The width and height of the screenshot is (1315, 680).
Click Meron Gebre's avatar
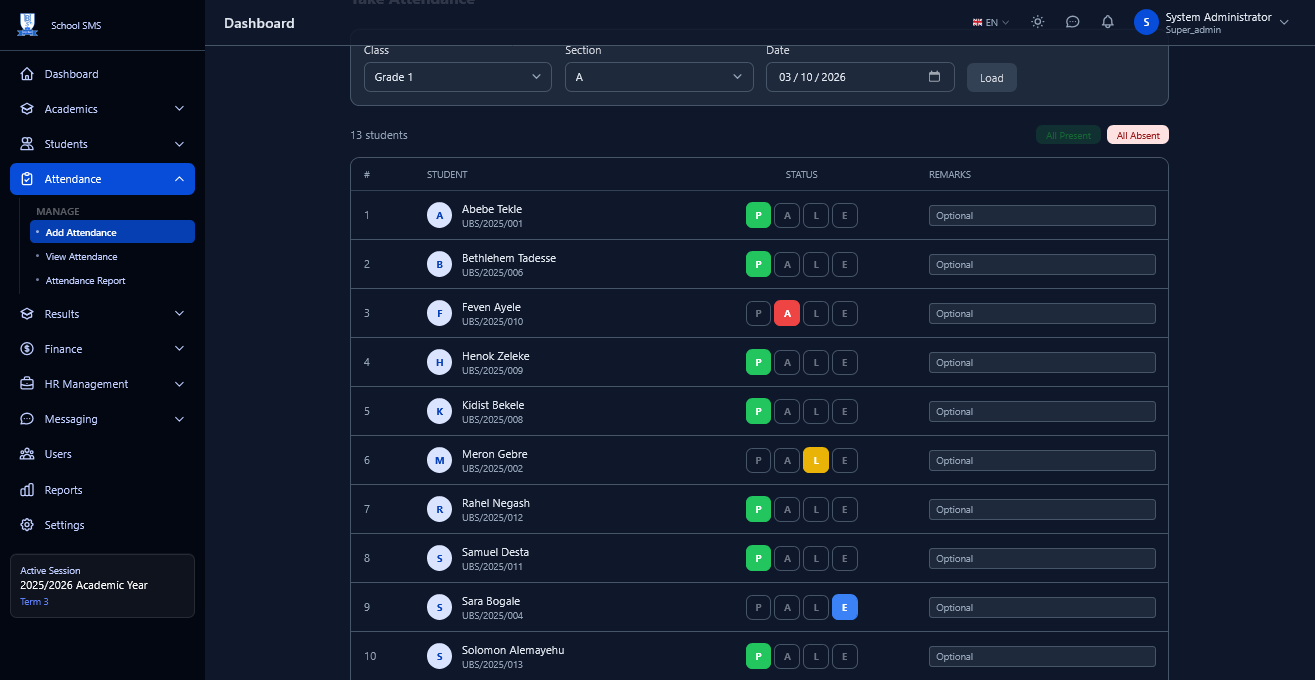coord(439,460)
